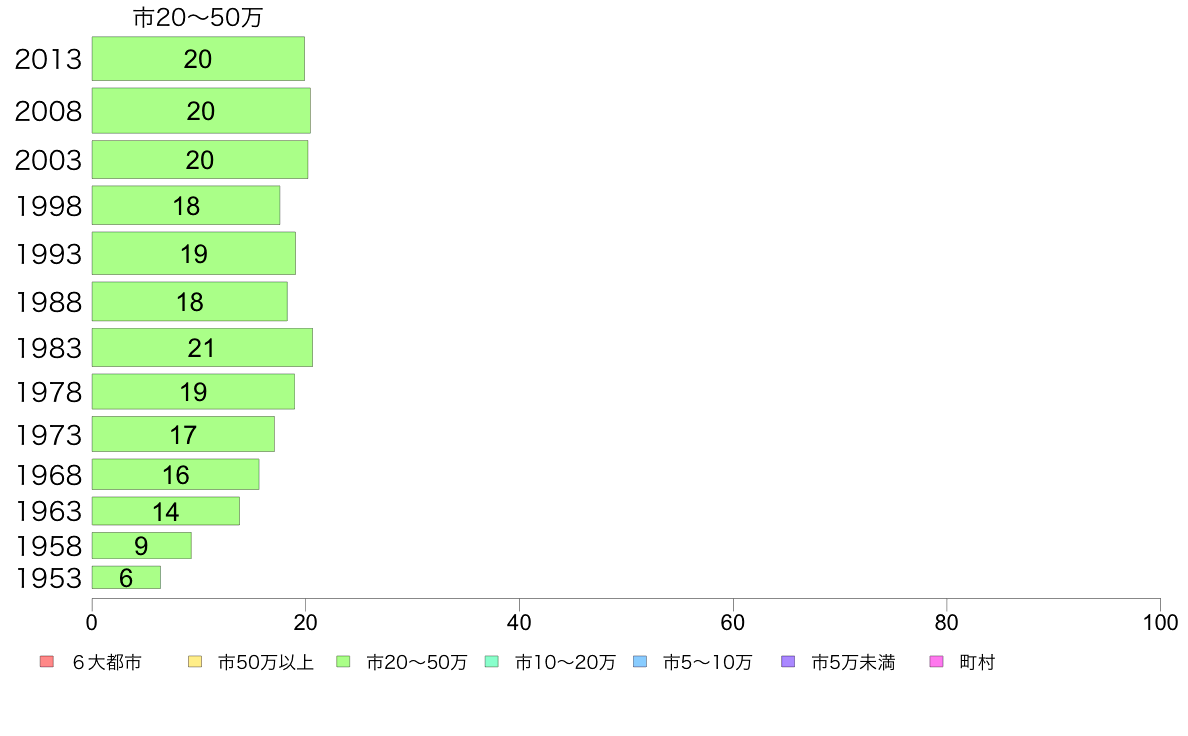Click the 1998 year axis label
Viewport: 1188px width, 736px height.
[x=48, y=207]
